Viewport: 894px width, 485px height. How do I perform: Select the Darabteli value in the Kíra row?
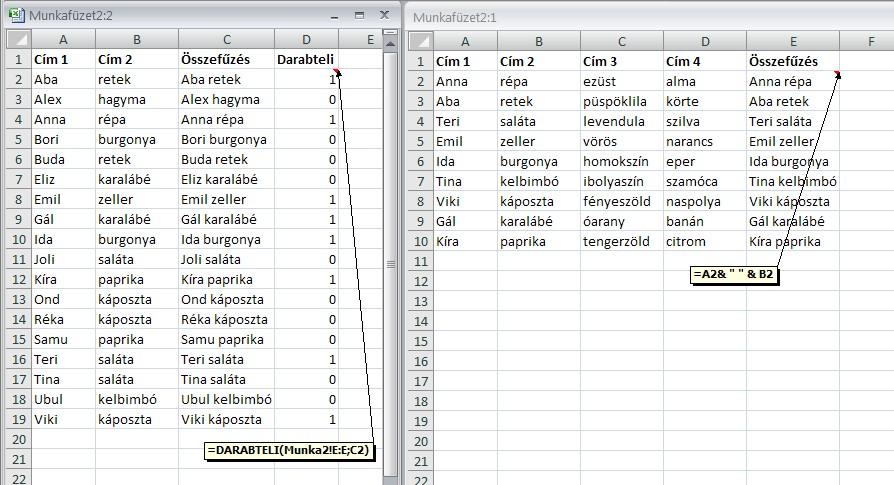(306, 280)
